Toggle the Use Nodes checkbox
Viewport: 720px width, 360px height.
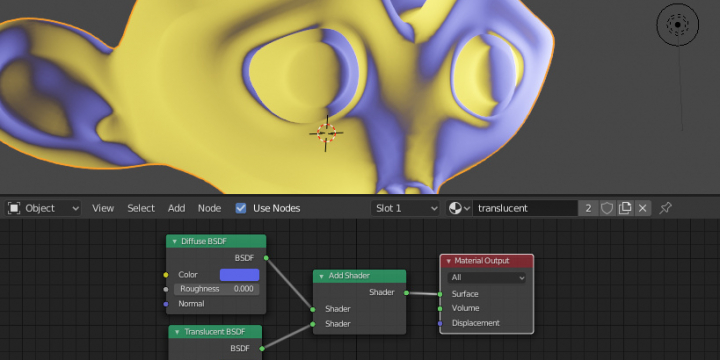click(241, 208)
